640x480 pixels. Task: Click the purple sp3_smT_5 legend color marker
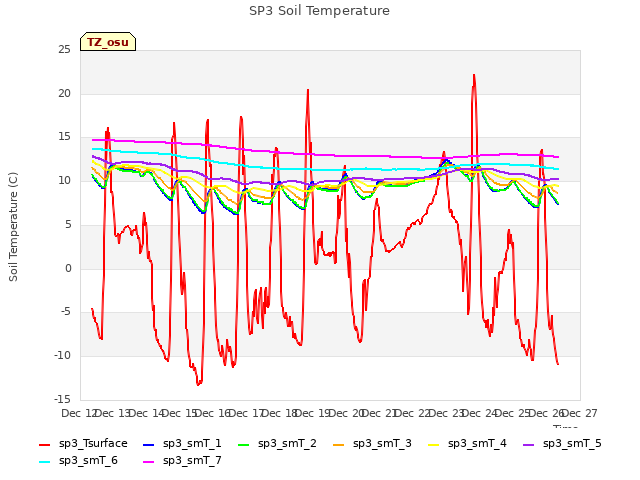tap(529, 444)
